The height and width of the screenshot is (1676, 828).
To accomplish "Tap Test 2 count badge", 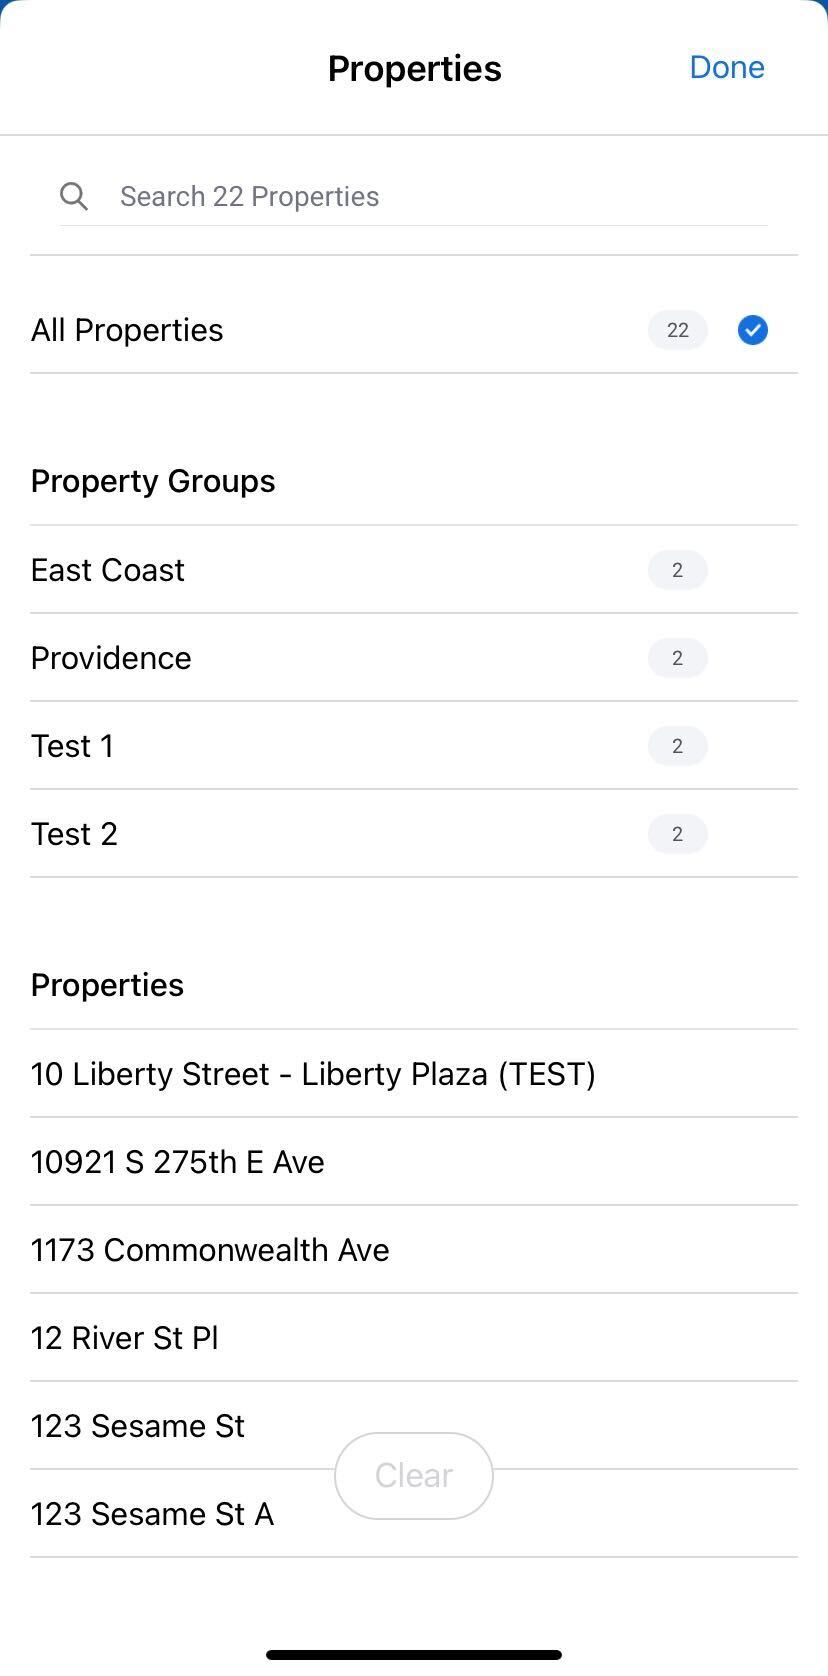I will (x=677, y=834).
